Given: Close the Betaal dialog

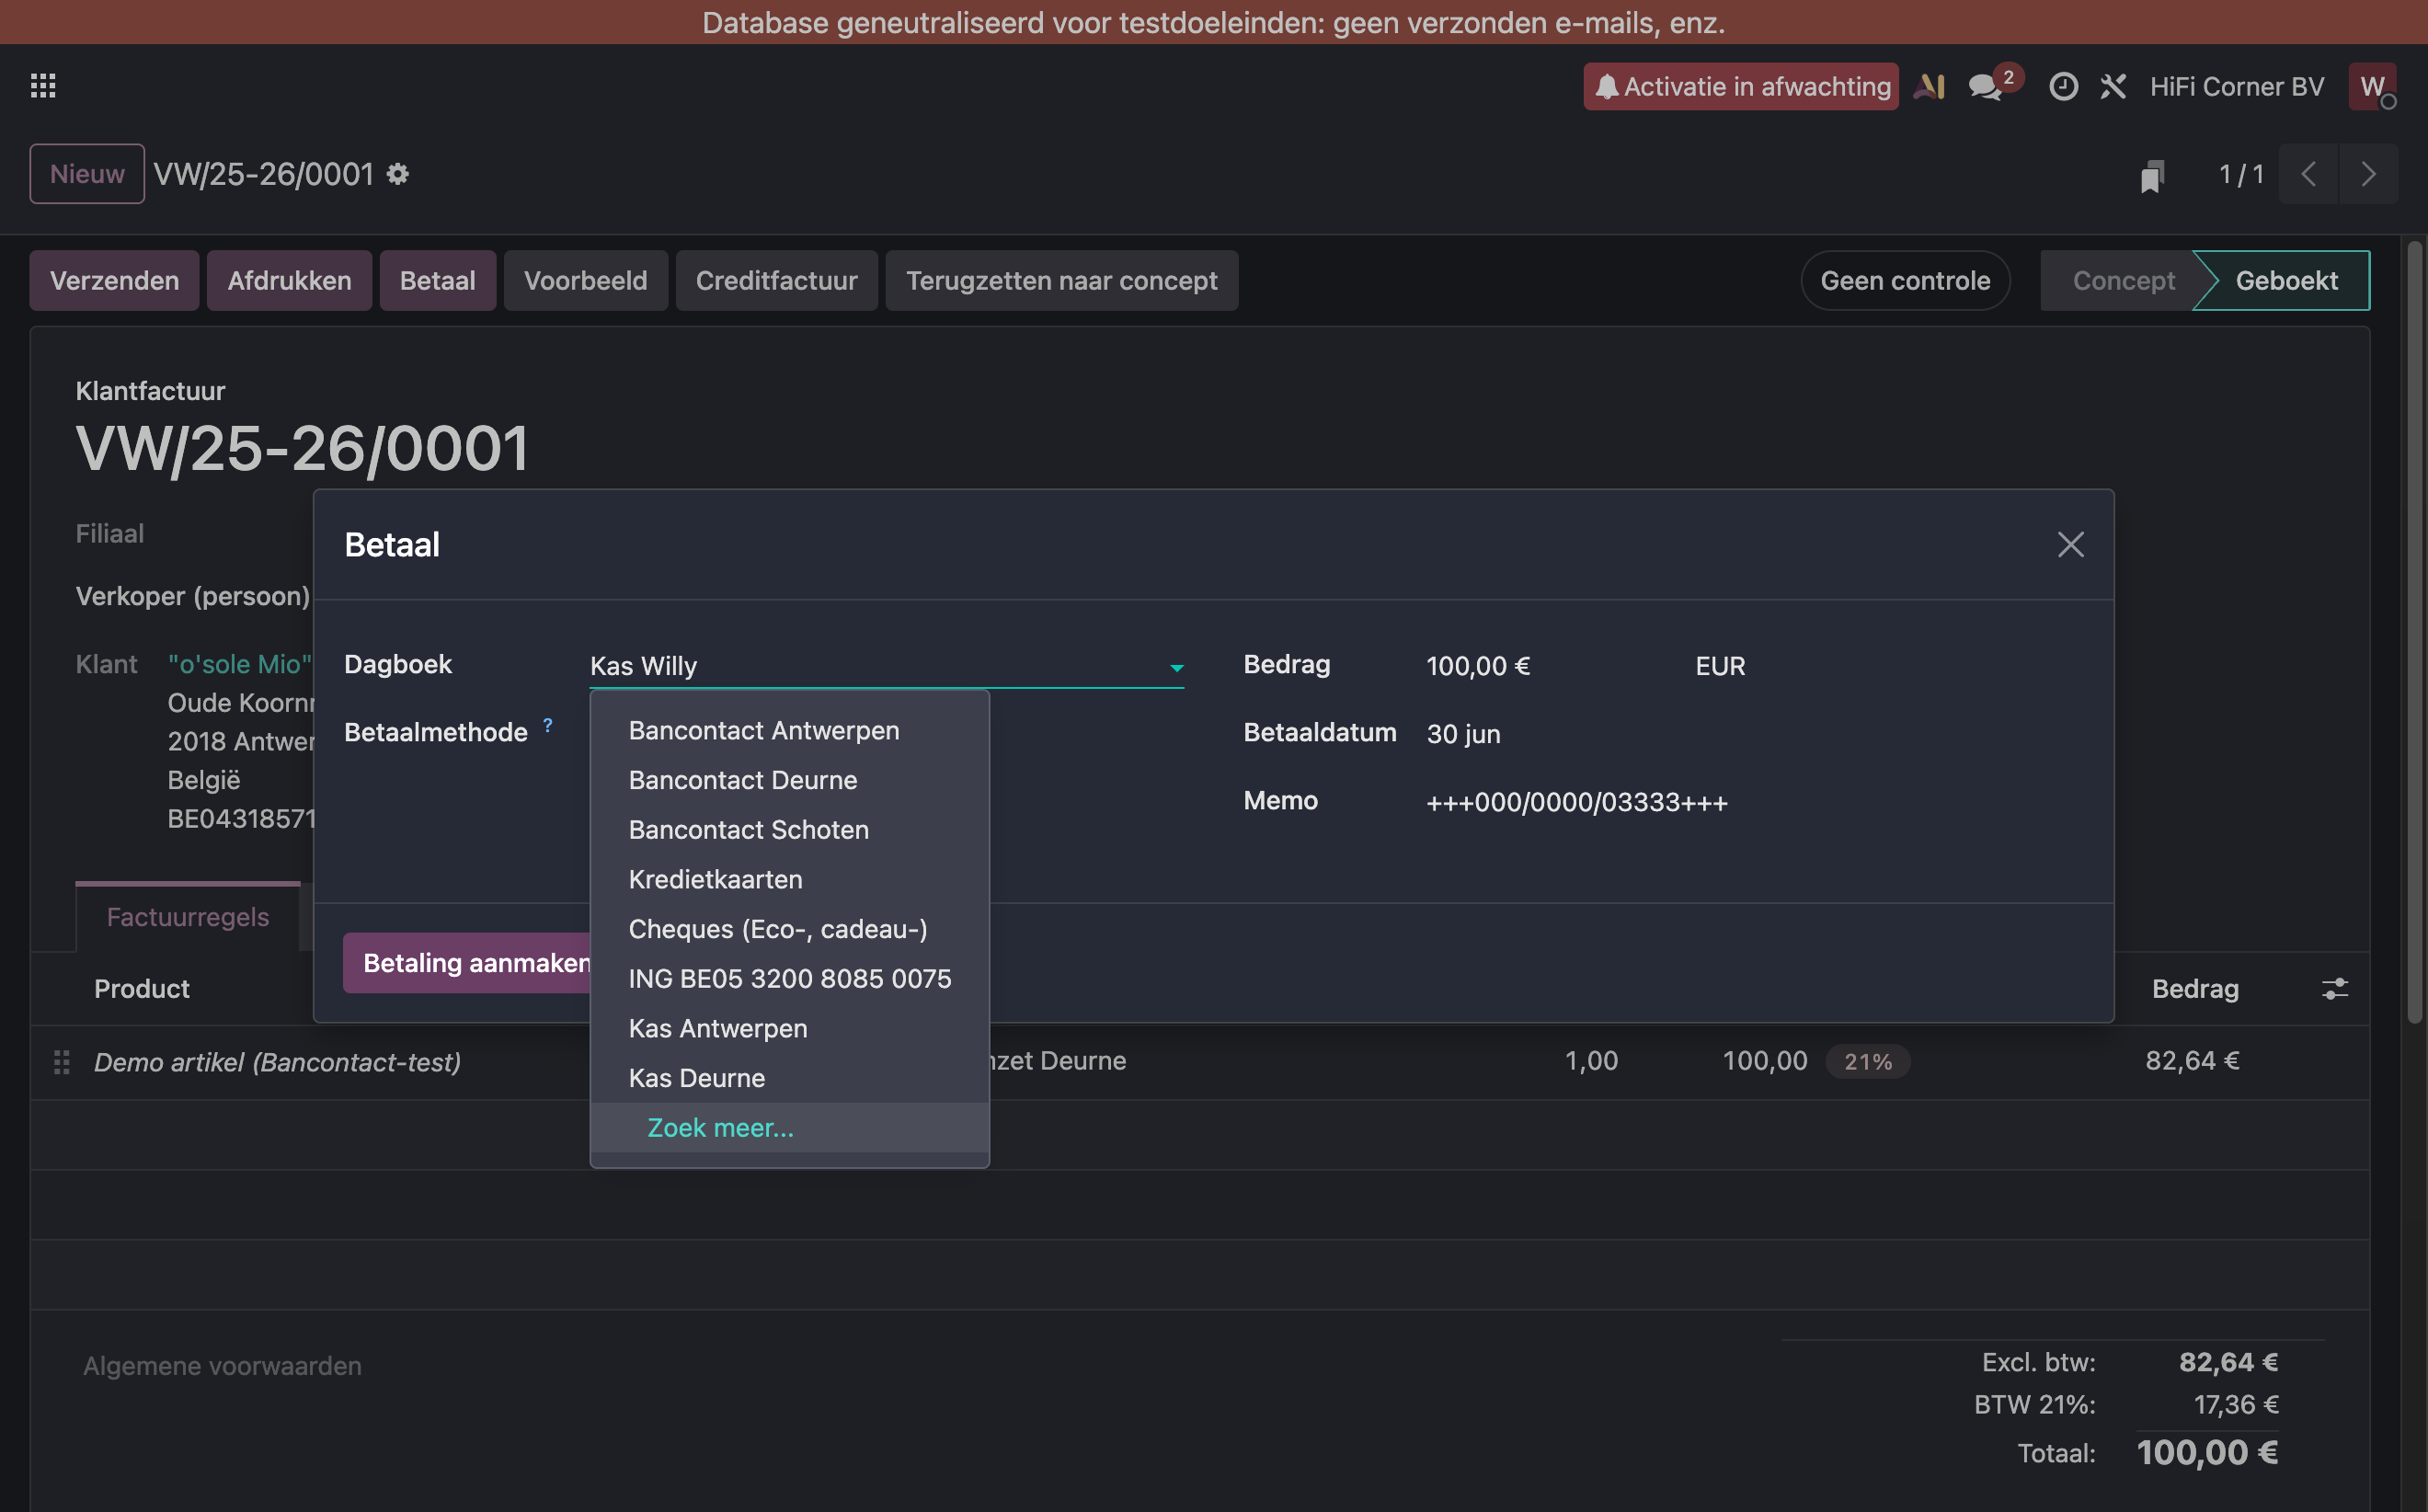Looking at the screenshot, I should click(x=2070, y=545).
